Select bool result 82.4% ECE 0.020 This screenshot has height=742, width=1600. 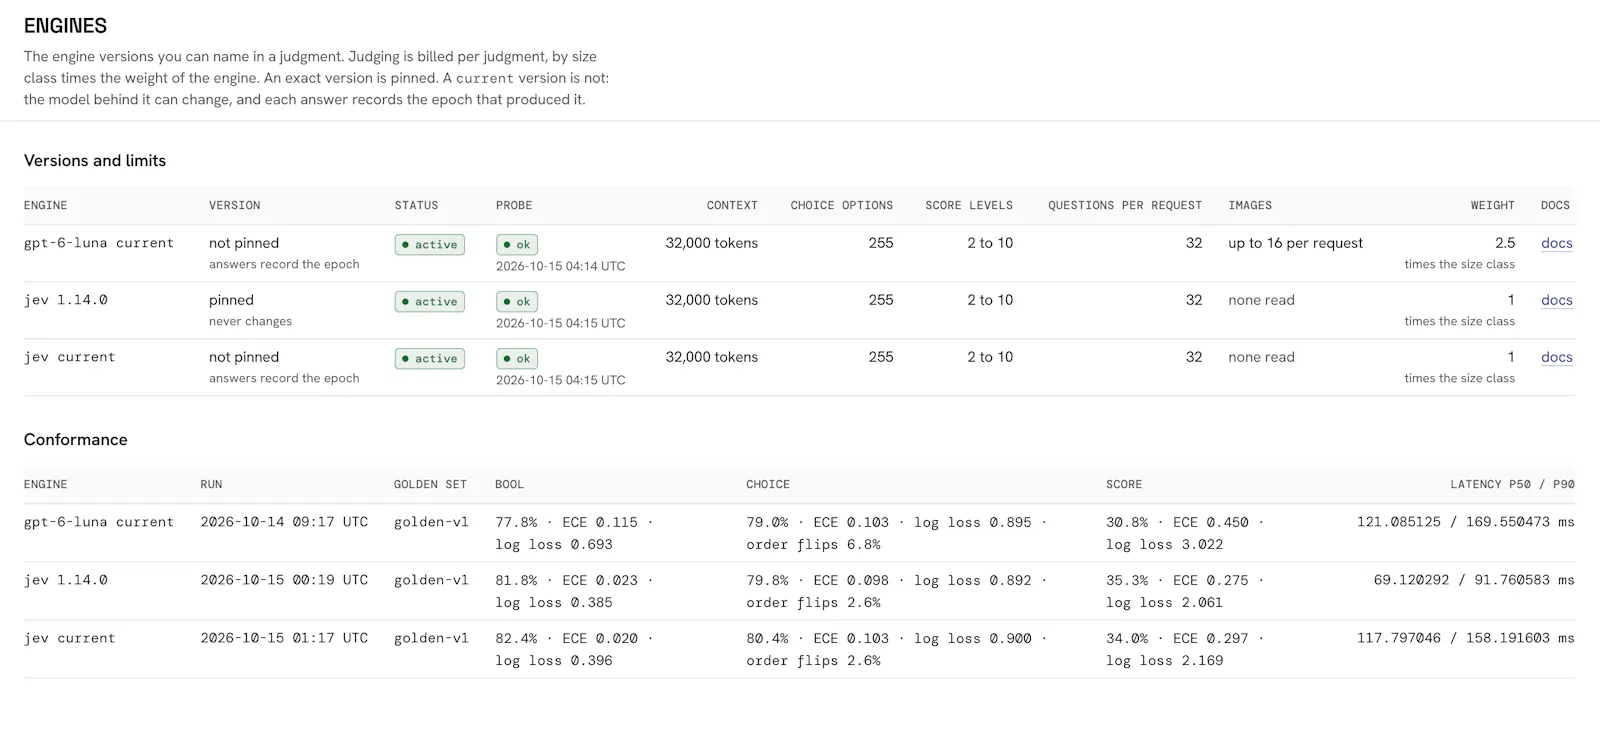pos(574,649)
